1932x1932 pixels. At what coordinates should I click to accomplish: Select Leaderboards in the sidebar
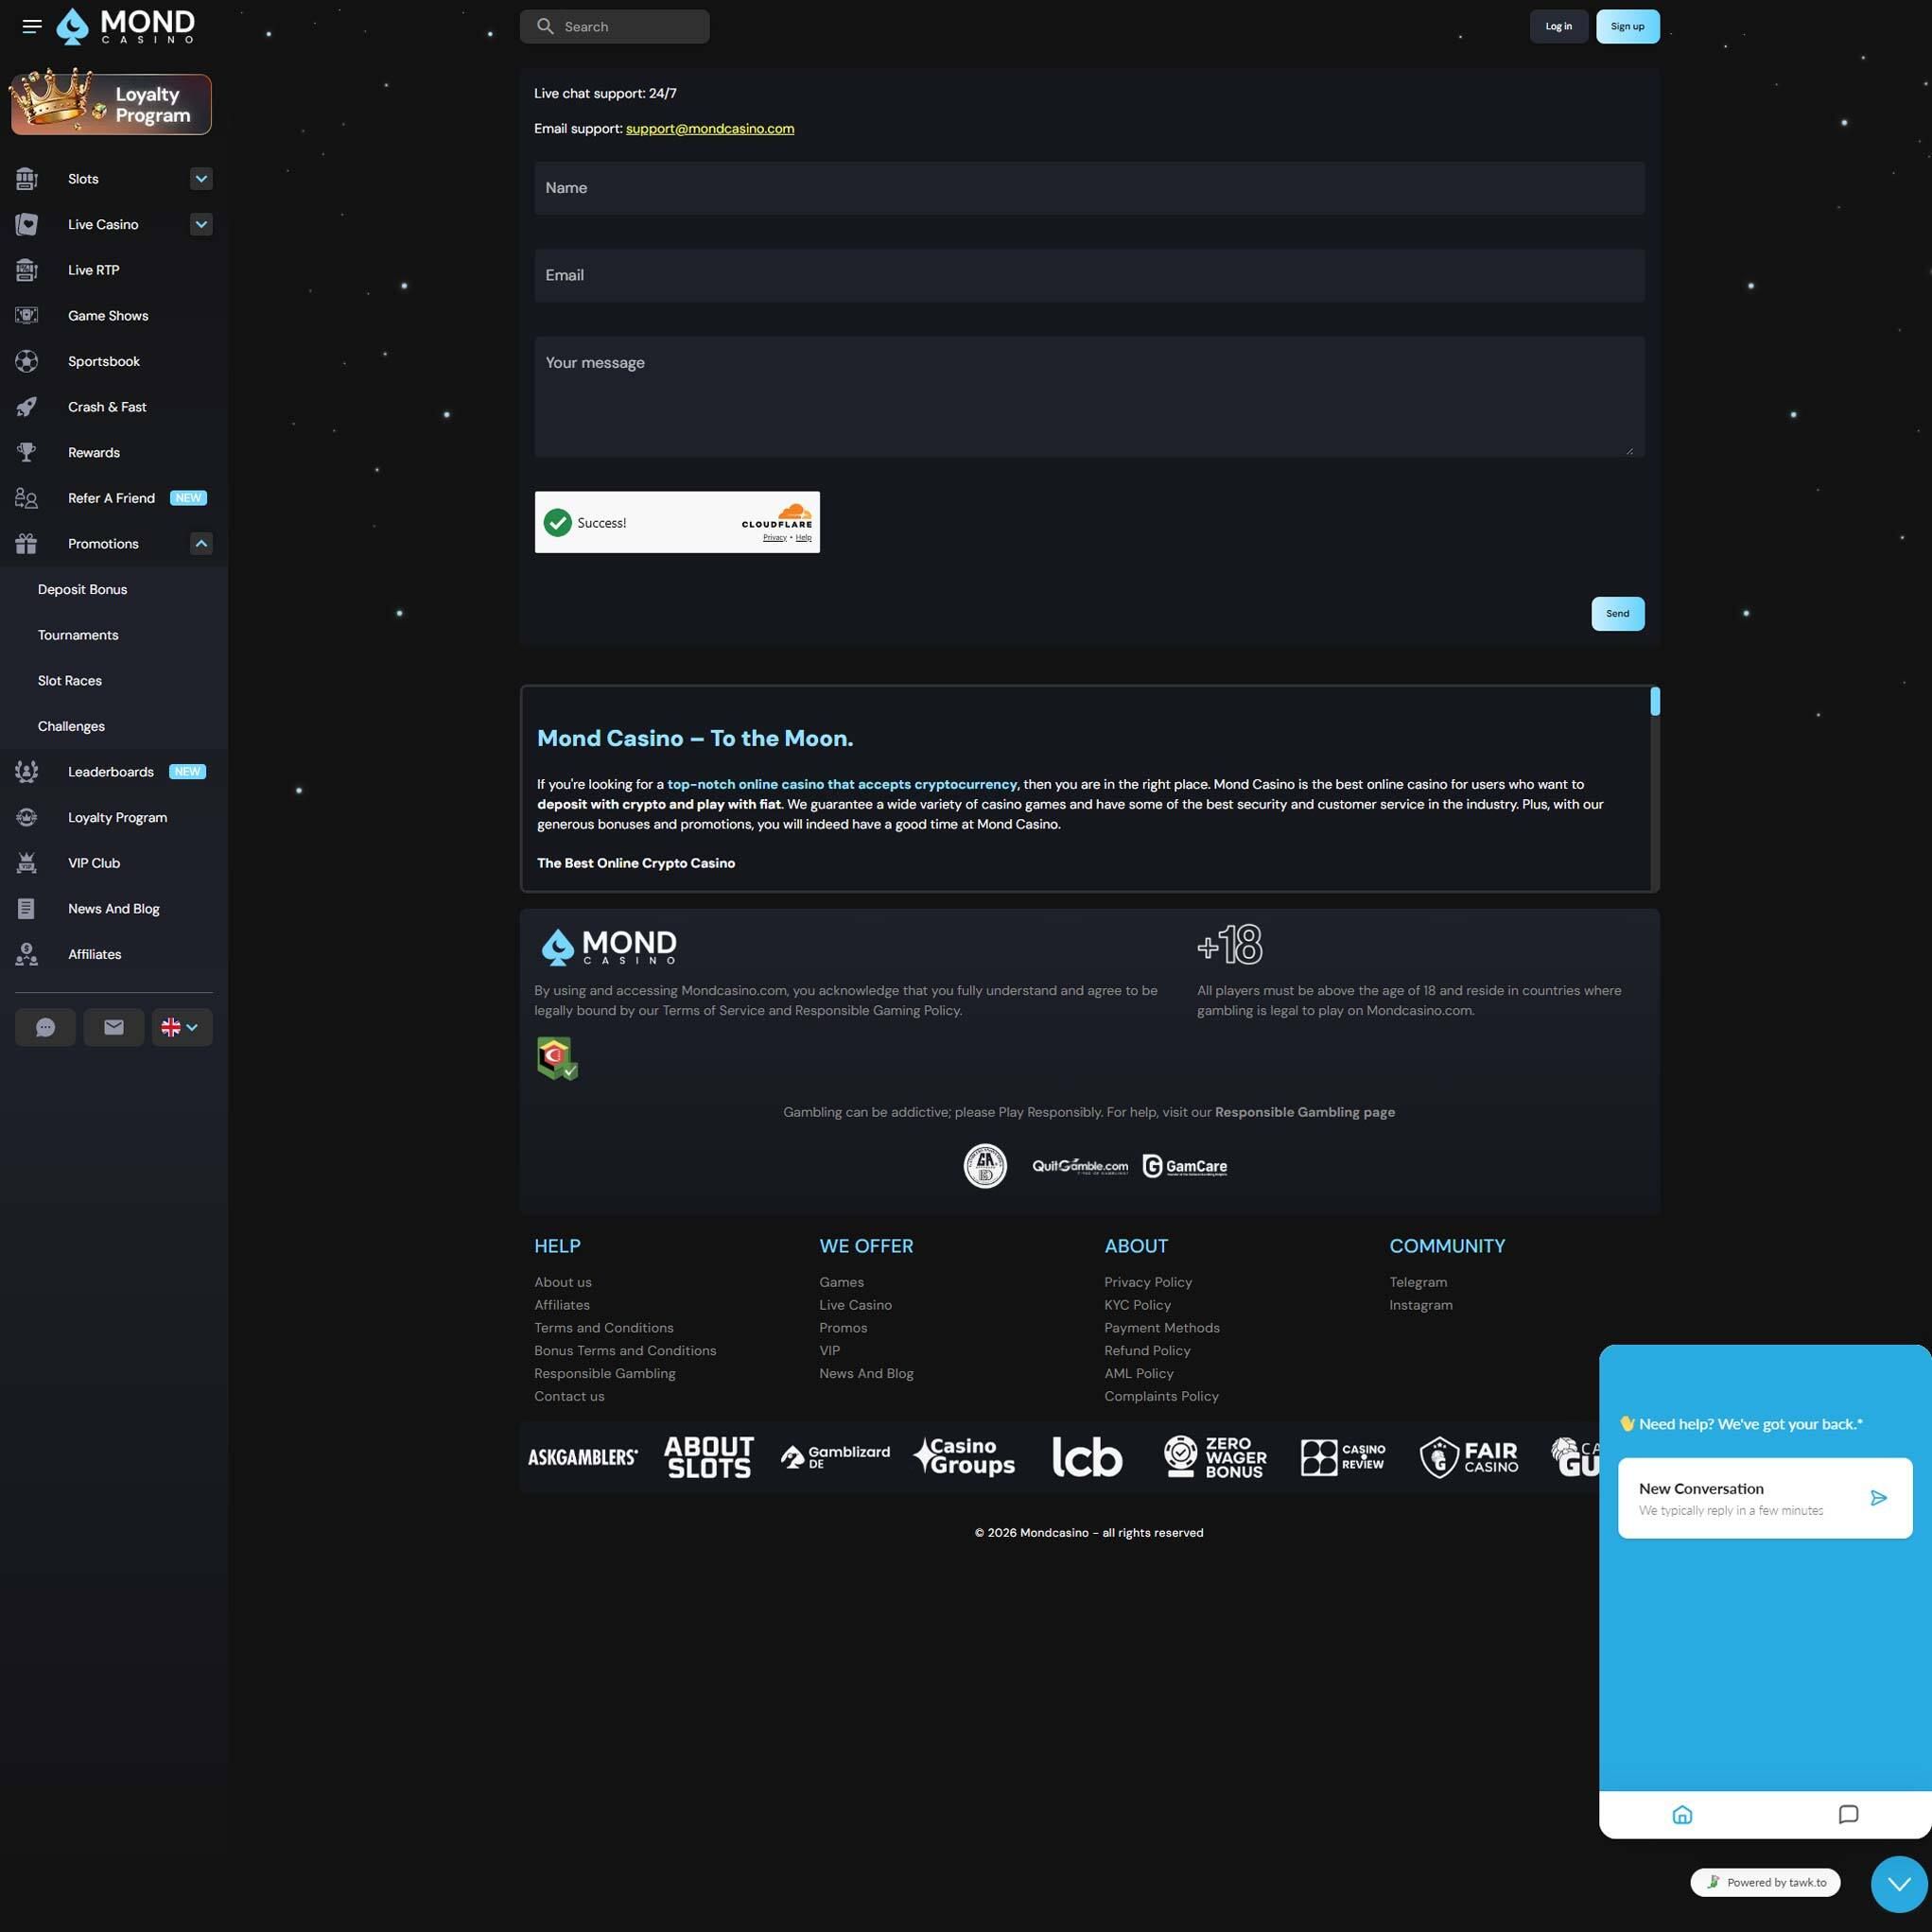[110, 772]
